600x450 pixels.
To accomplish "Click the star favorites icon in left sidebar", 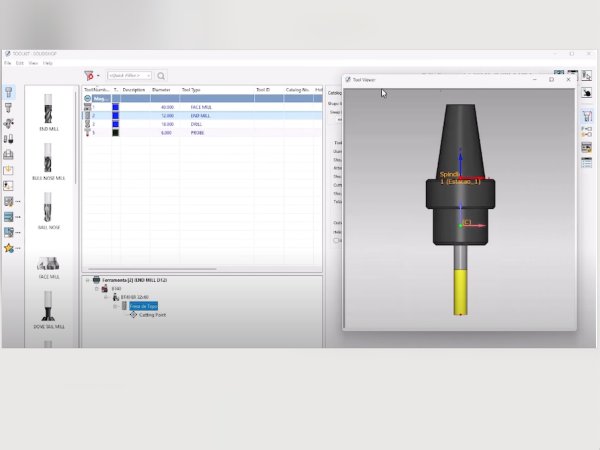I will coord(9,247).
